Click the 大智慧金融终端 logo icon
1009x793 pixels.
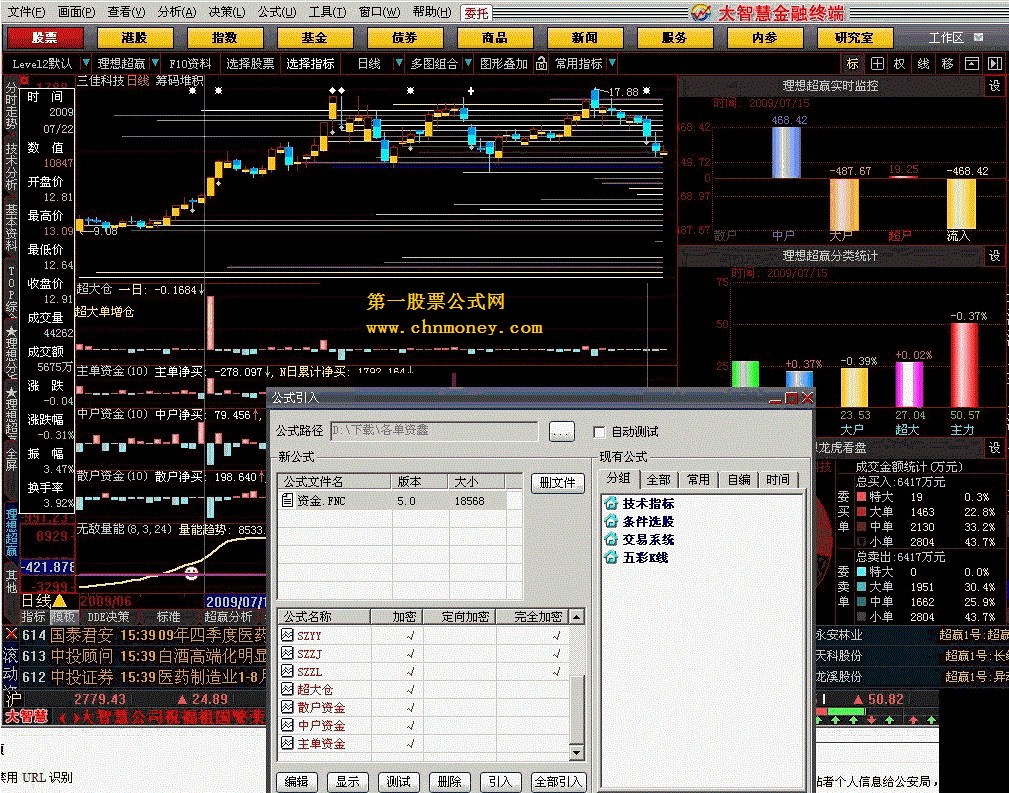tap(701, 12)
